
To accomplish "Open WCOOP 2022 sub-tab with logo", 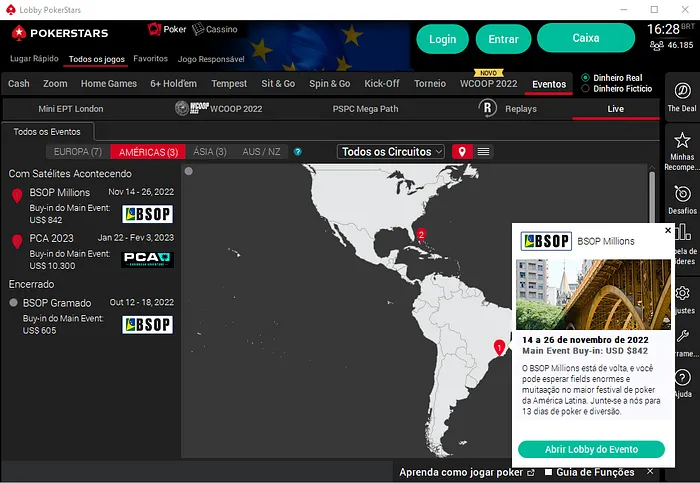I will 219,108.
